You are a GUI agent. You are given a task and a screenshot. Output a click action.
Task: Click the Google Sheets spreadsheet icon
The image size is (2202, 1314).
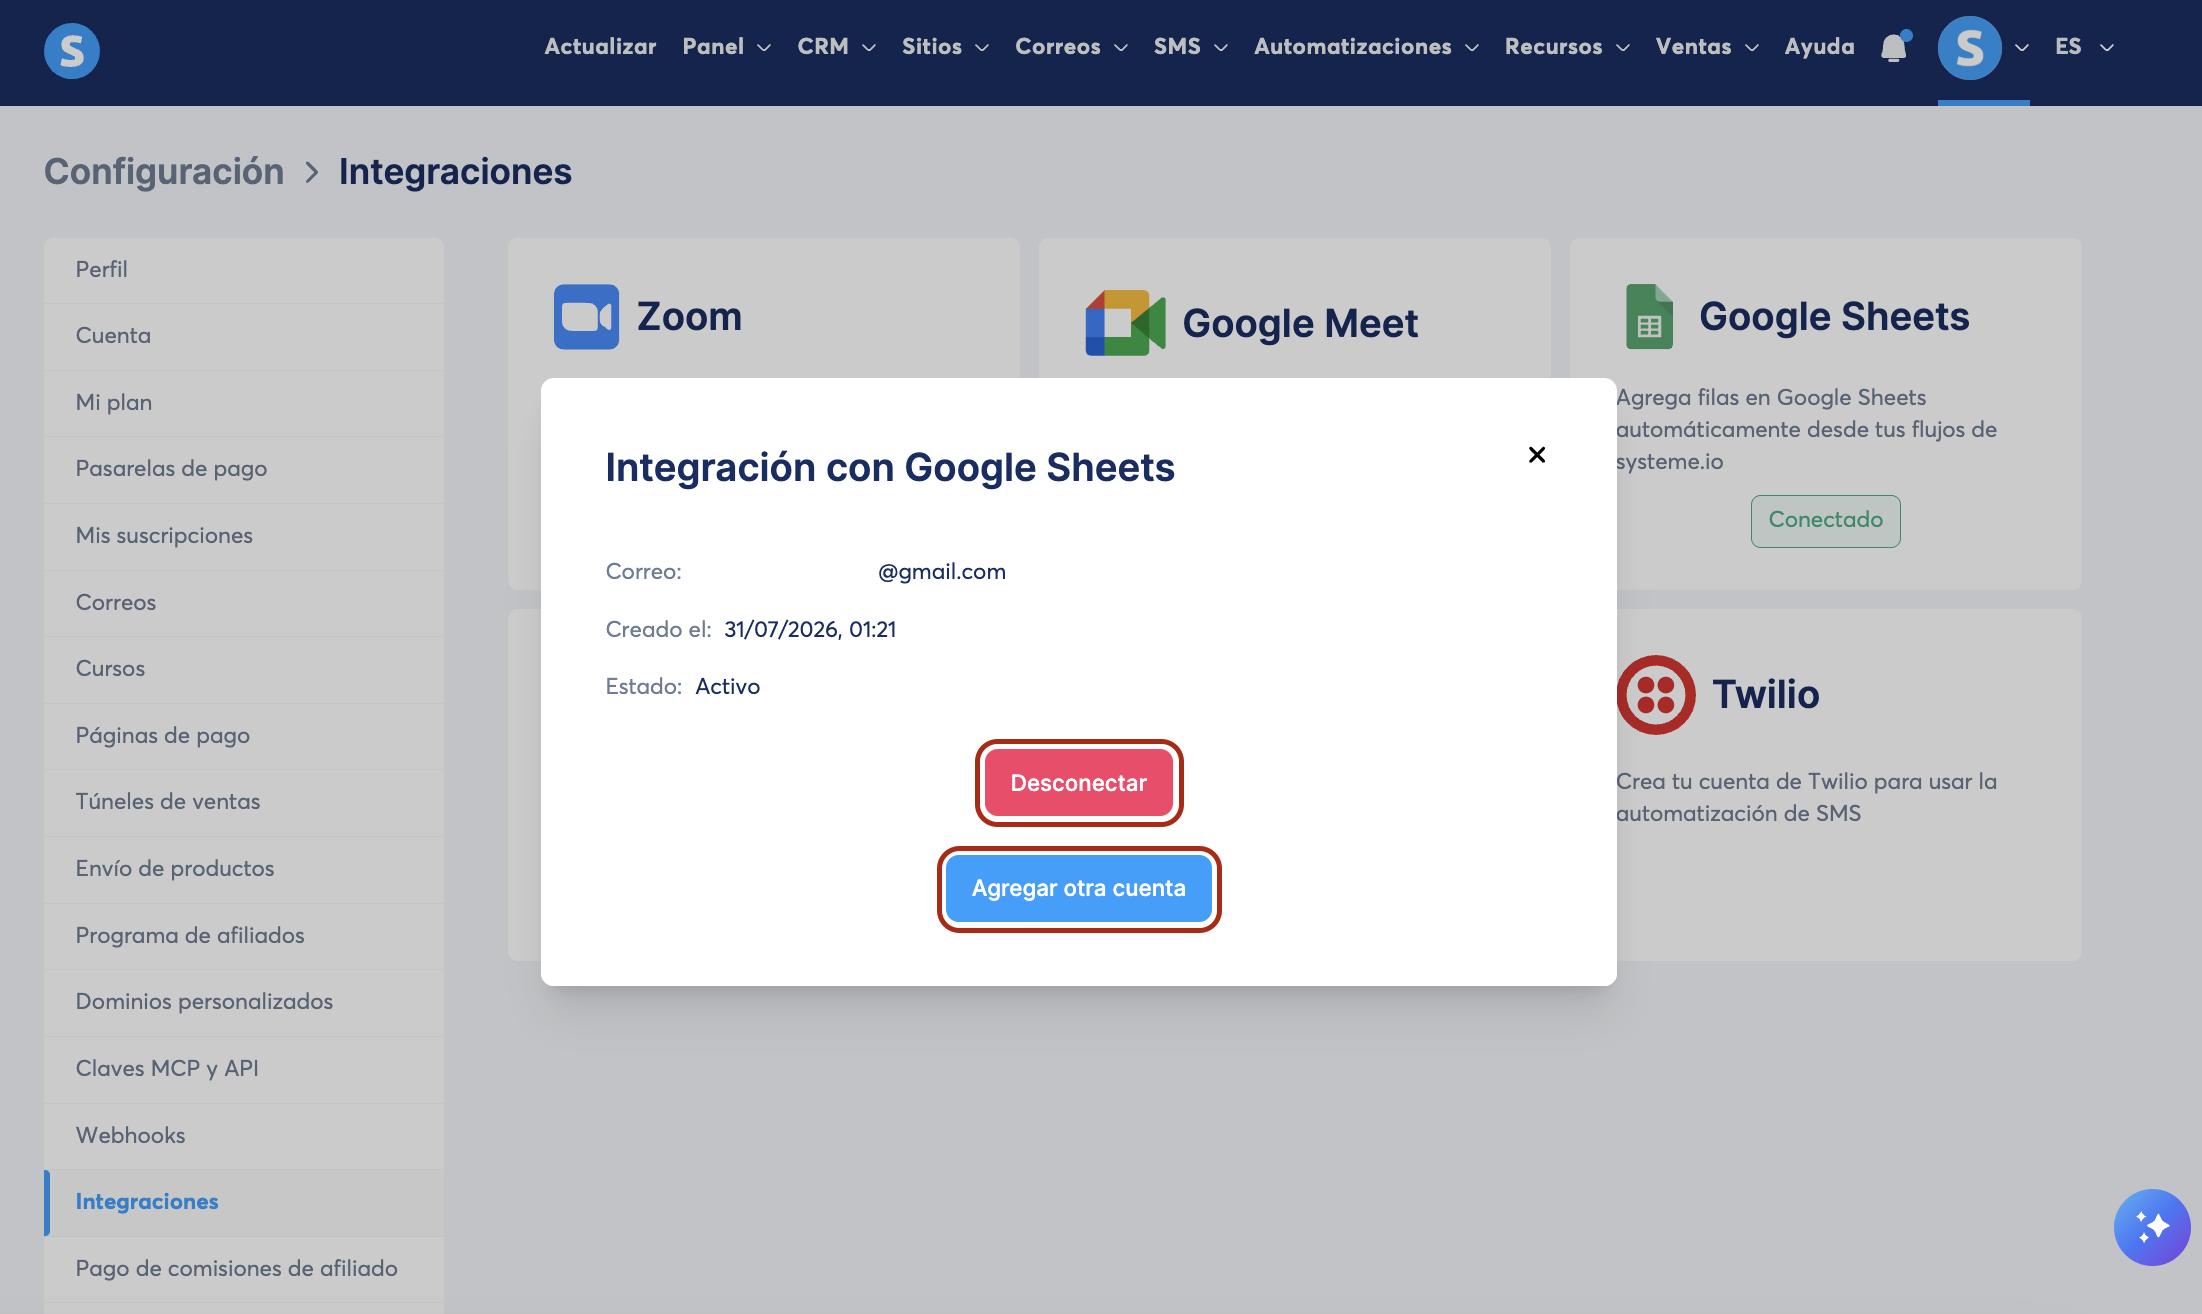[1649, 317]
